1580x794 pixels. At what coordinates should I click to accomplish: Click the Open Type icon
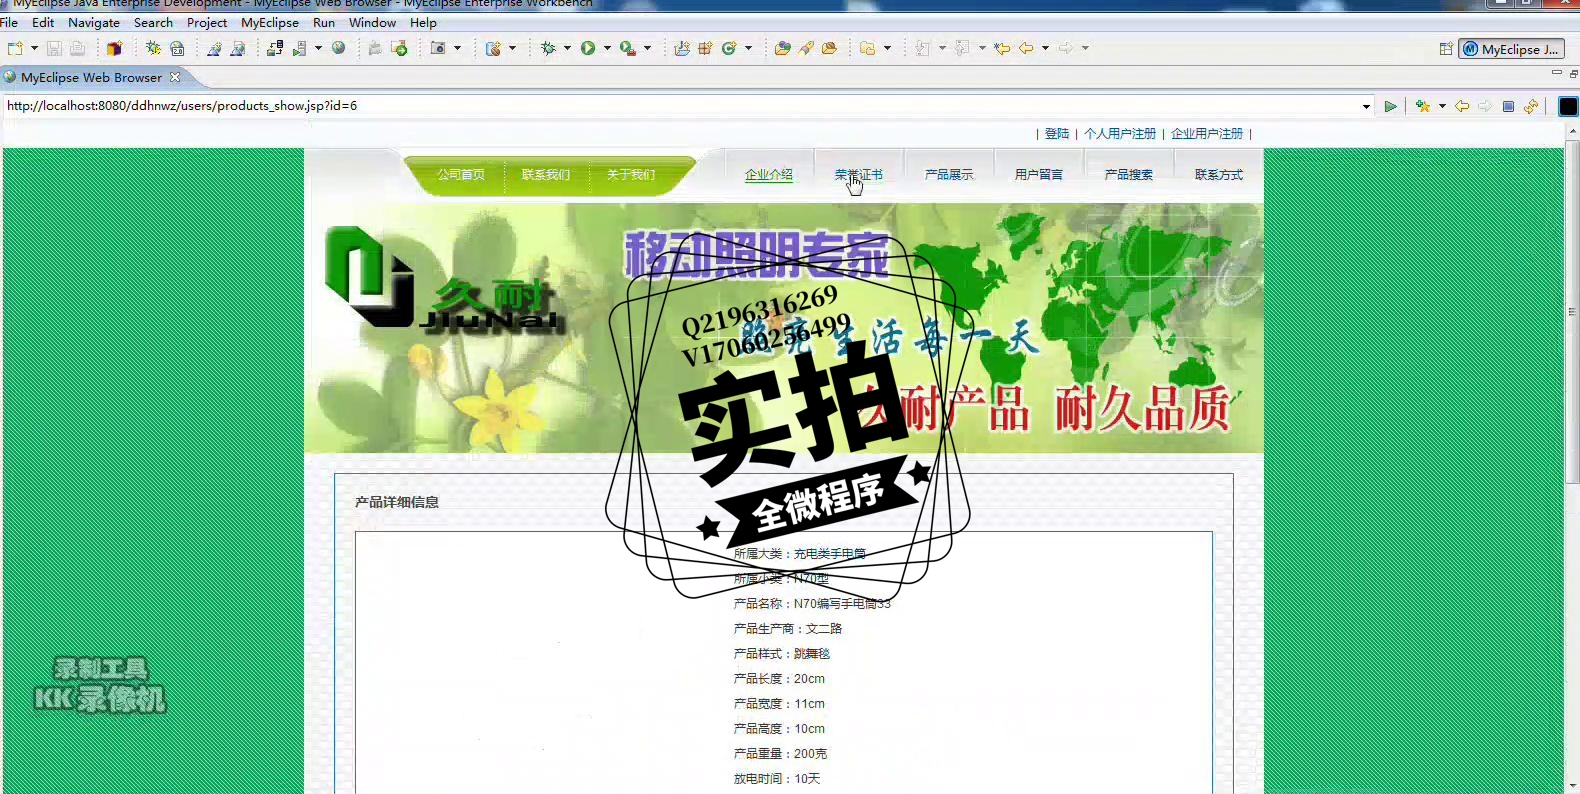(782, 48)
